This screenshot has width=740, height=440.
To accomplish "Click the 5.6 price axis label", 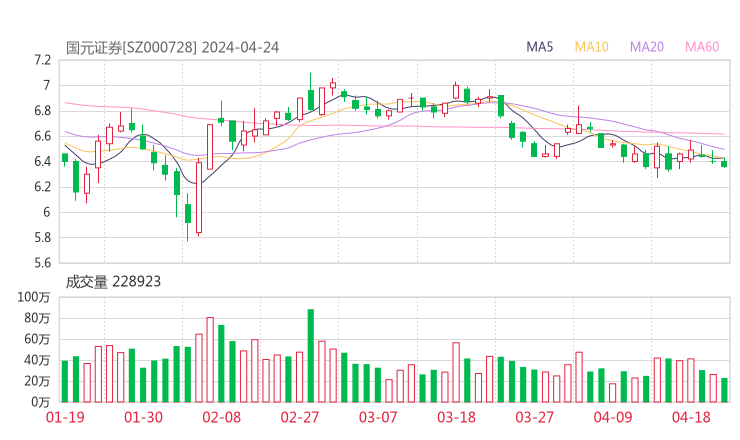I will 42,263.
